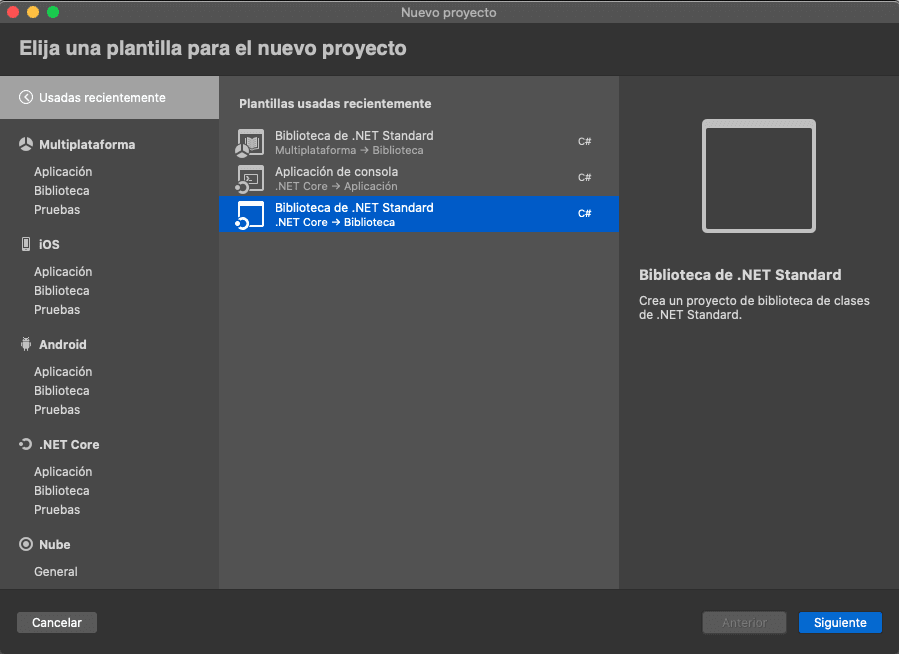The width and height of the screenshot is (899, 654).
Task: Click the back arrow icon beside Usadas recientemente
Action: (26, 98)
